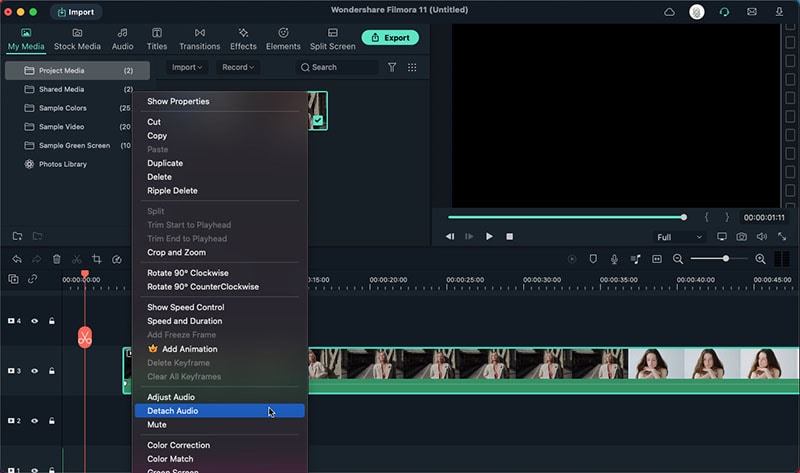This screenshot has width=800, height=473.
Task: Enter fullscreen preview mode
Action: coord(782,237)
